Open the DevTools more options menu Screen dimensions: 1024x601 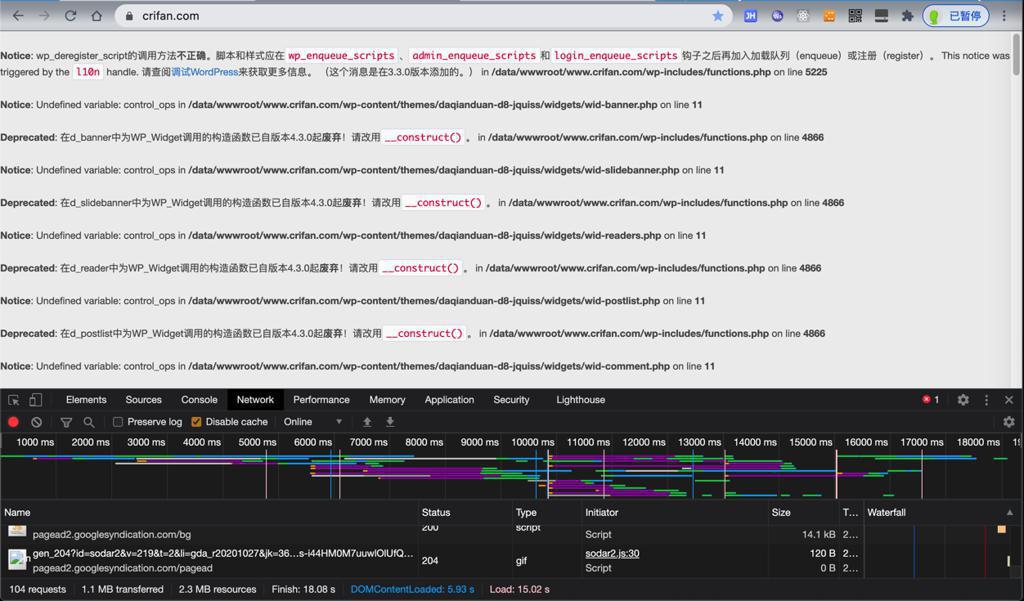pos(986,400)
